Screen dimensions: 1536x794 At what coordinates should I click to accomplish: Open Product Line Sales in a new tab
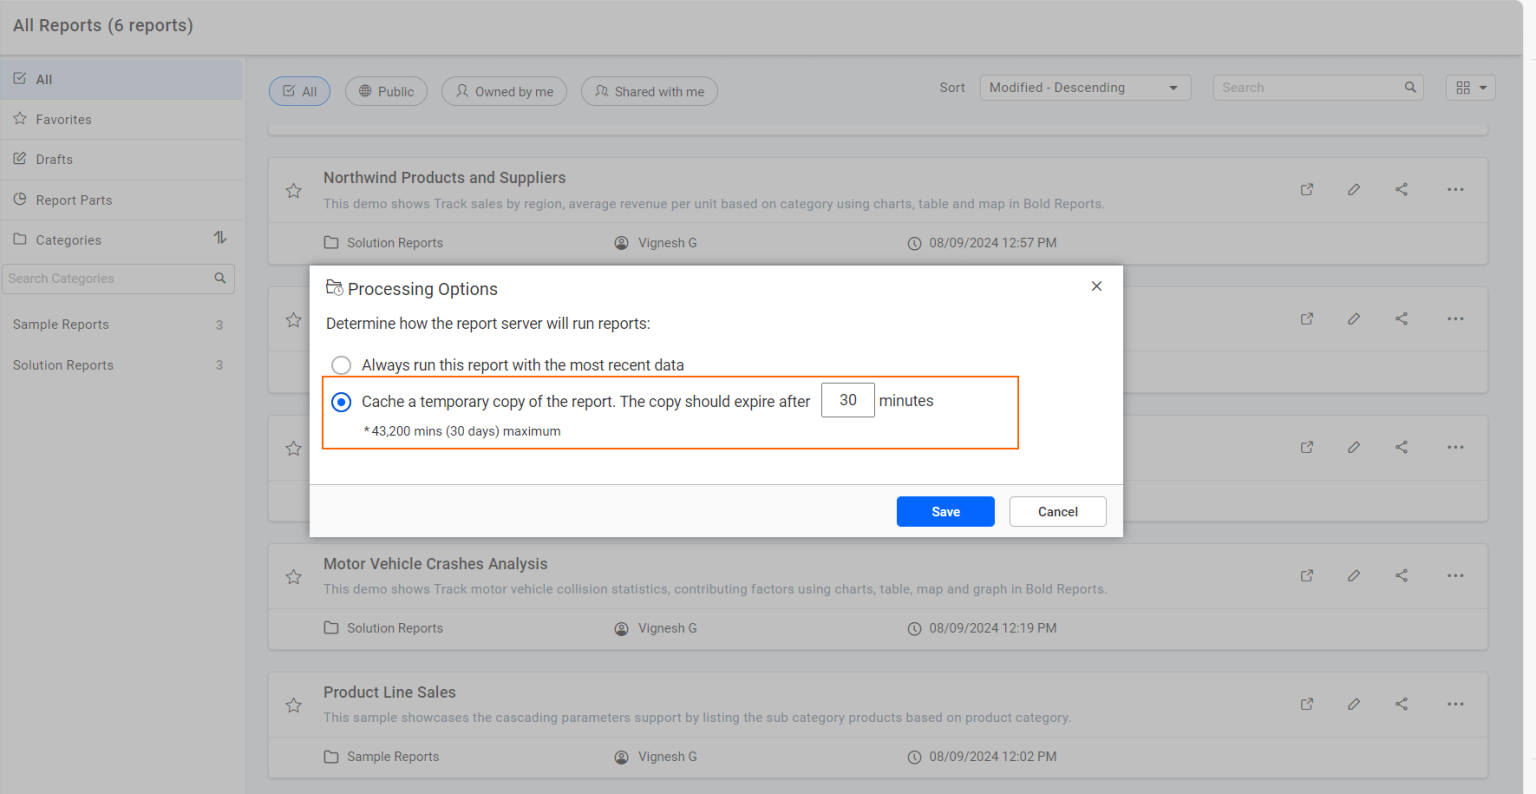[1306, 704]
